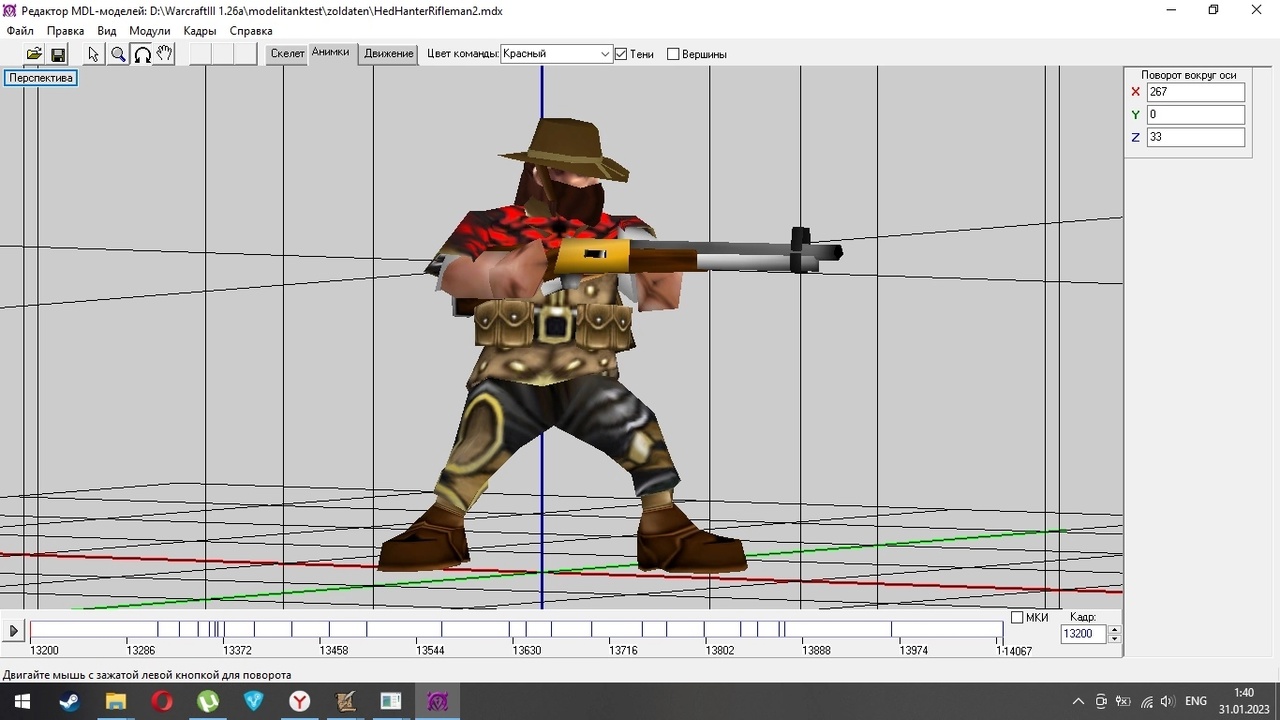The image size is (1280, 720).
Task: Click the Движение button
Action: click(389, 54)
